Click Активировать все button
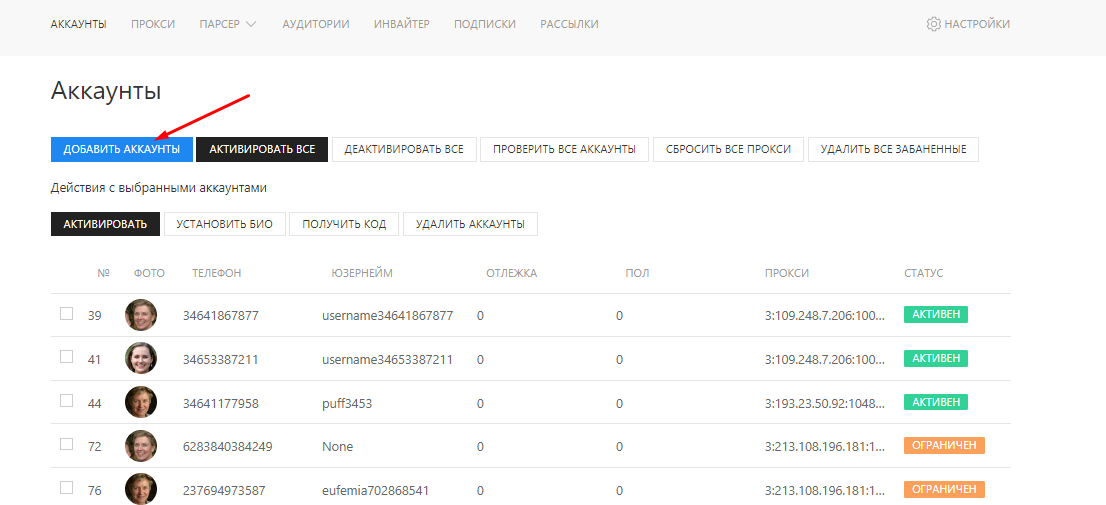 pos(262,149)
